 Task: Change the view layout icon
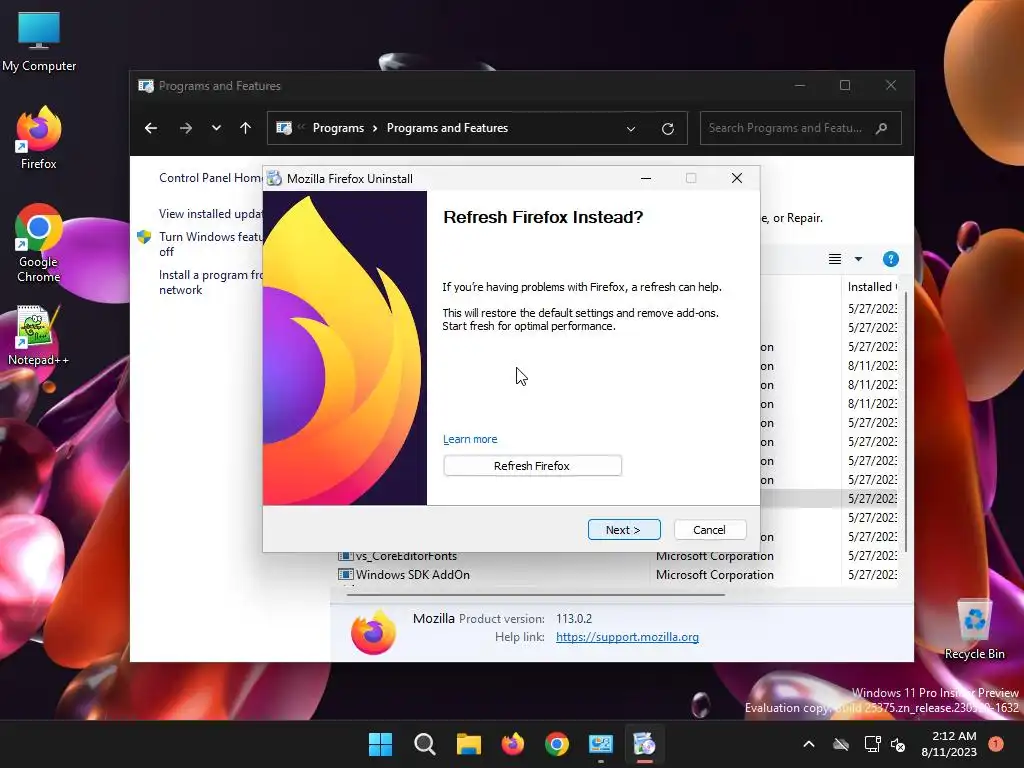(835, 259)
